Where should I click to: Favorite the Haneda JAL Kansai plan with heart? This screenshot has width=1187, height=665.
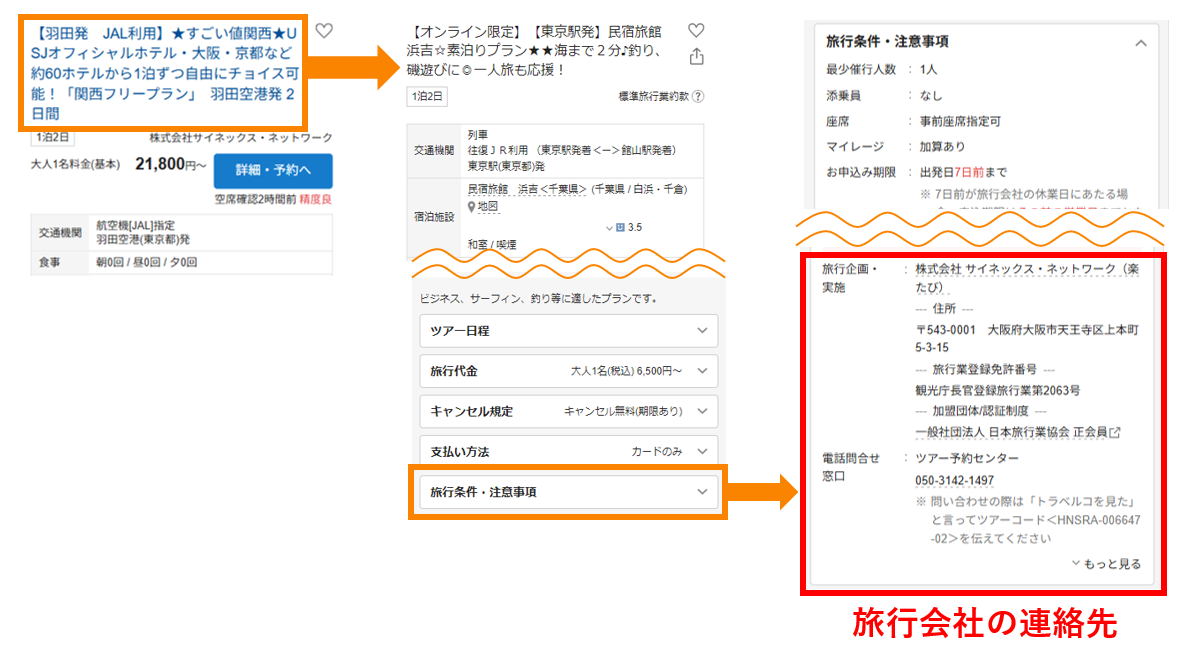(x=324, y=31)
